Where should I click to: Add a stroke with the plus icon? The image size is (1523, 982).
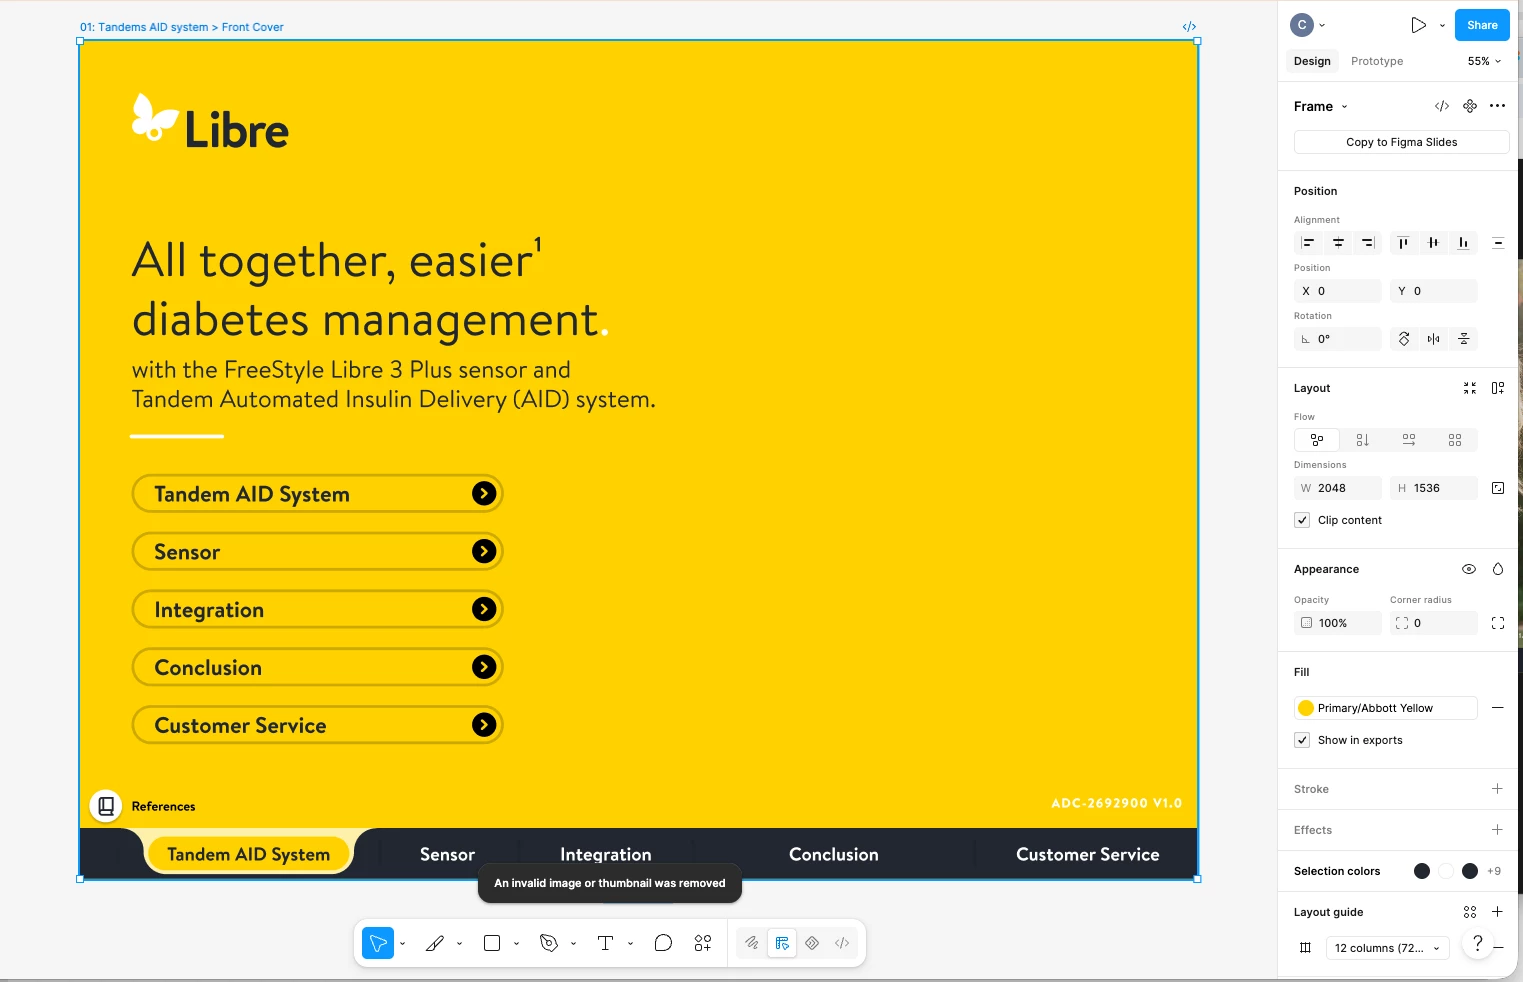(x=1497, y=789)
